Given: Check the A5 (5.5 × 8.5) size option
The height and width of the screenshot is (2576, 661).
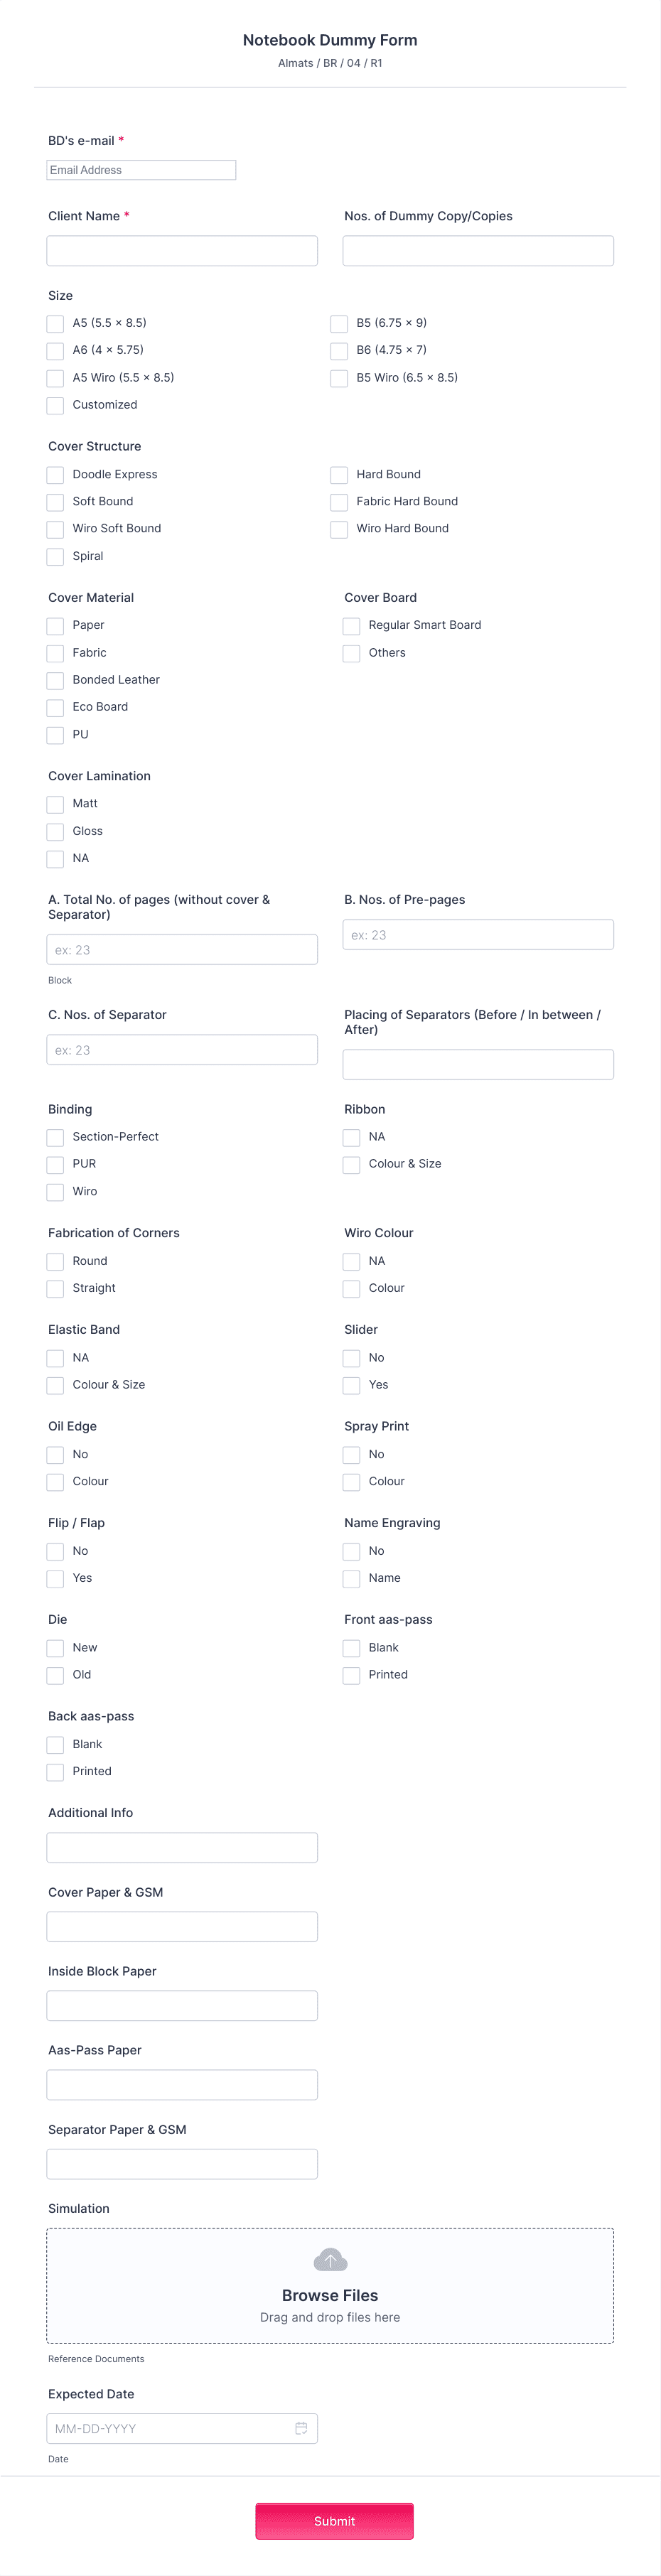Looking at the screenshot, I should pos(55,323).
